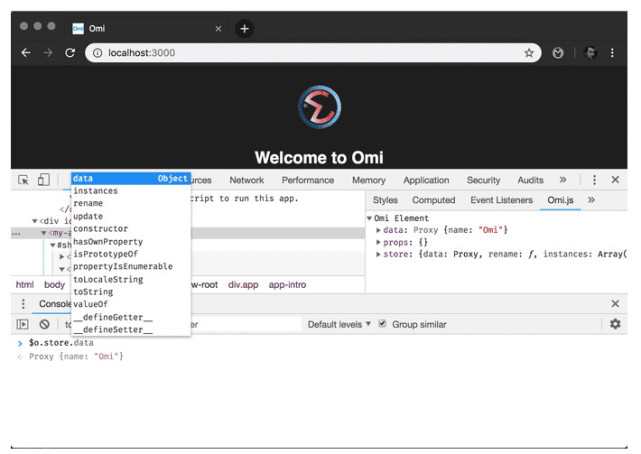
Task: Open the Computed sidebar tab
Action: 433,200
